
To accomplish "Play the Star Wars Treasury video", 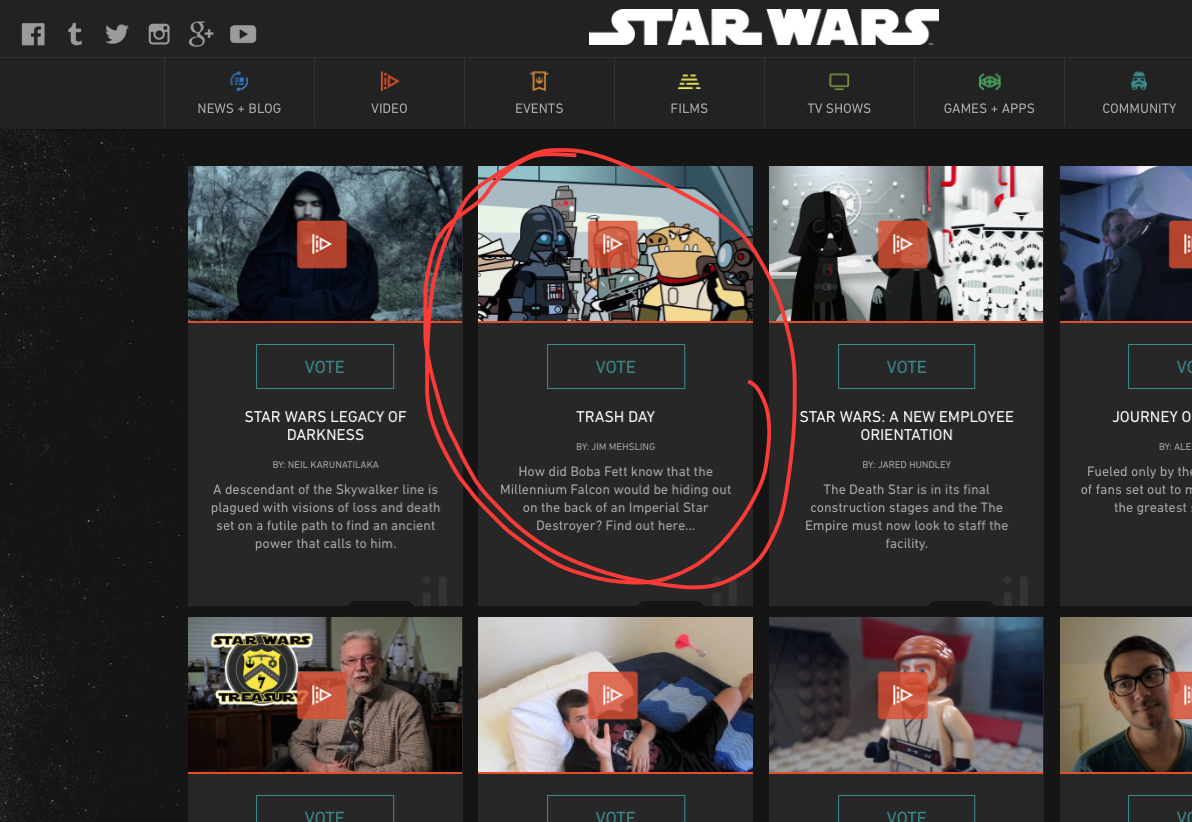I will 322,695.
